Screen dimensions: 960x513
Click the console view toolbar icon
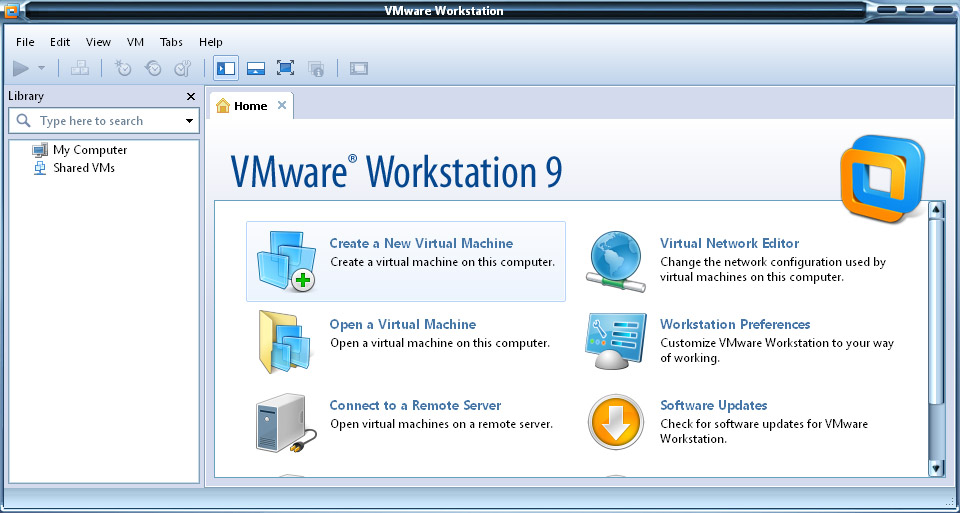[359, 68]
